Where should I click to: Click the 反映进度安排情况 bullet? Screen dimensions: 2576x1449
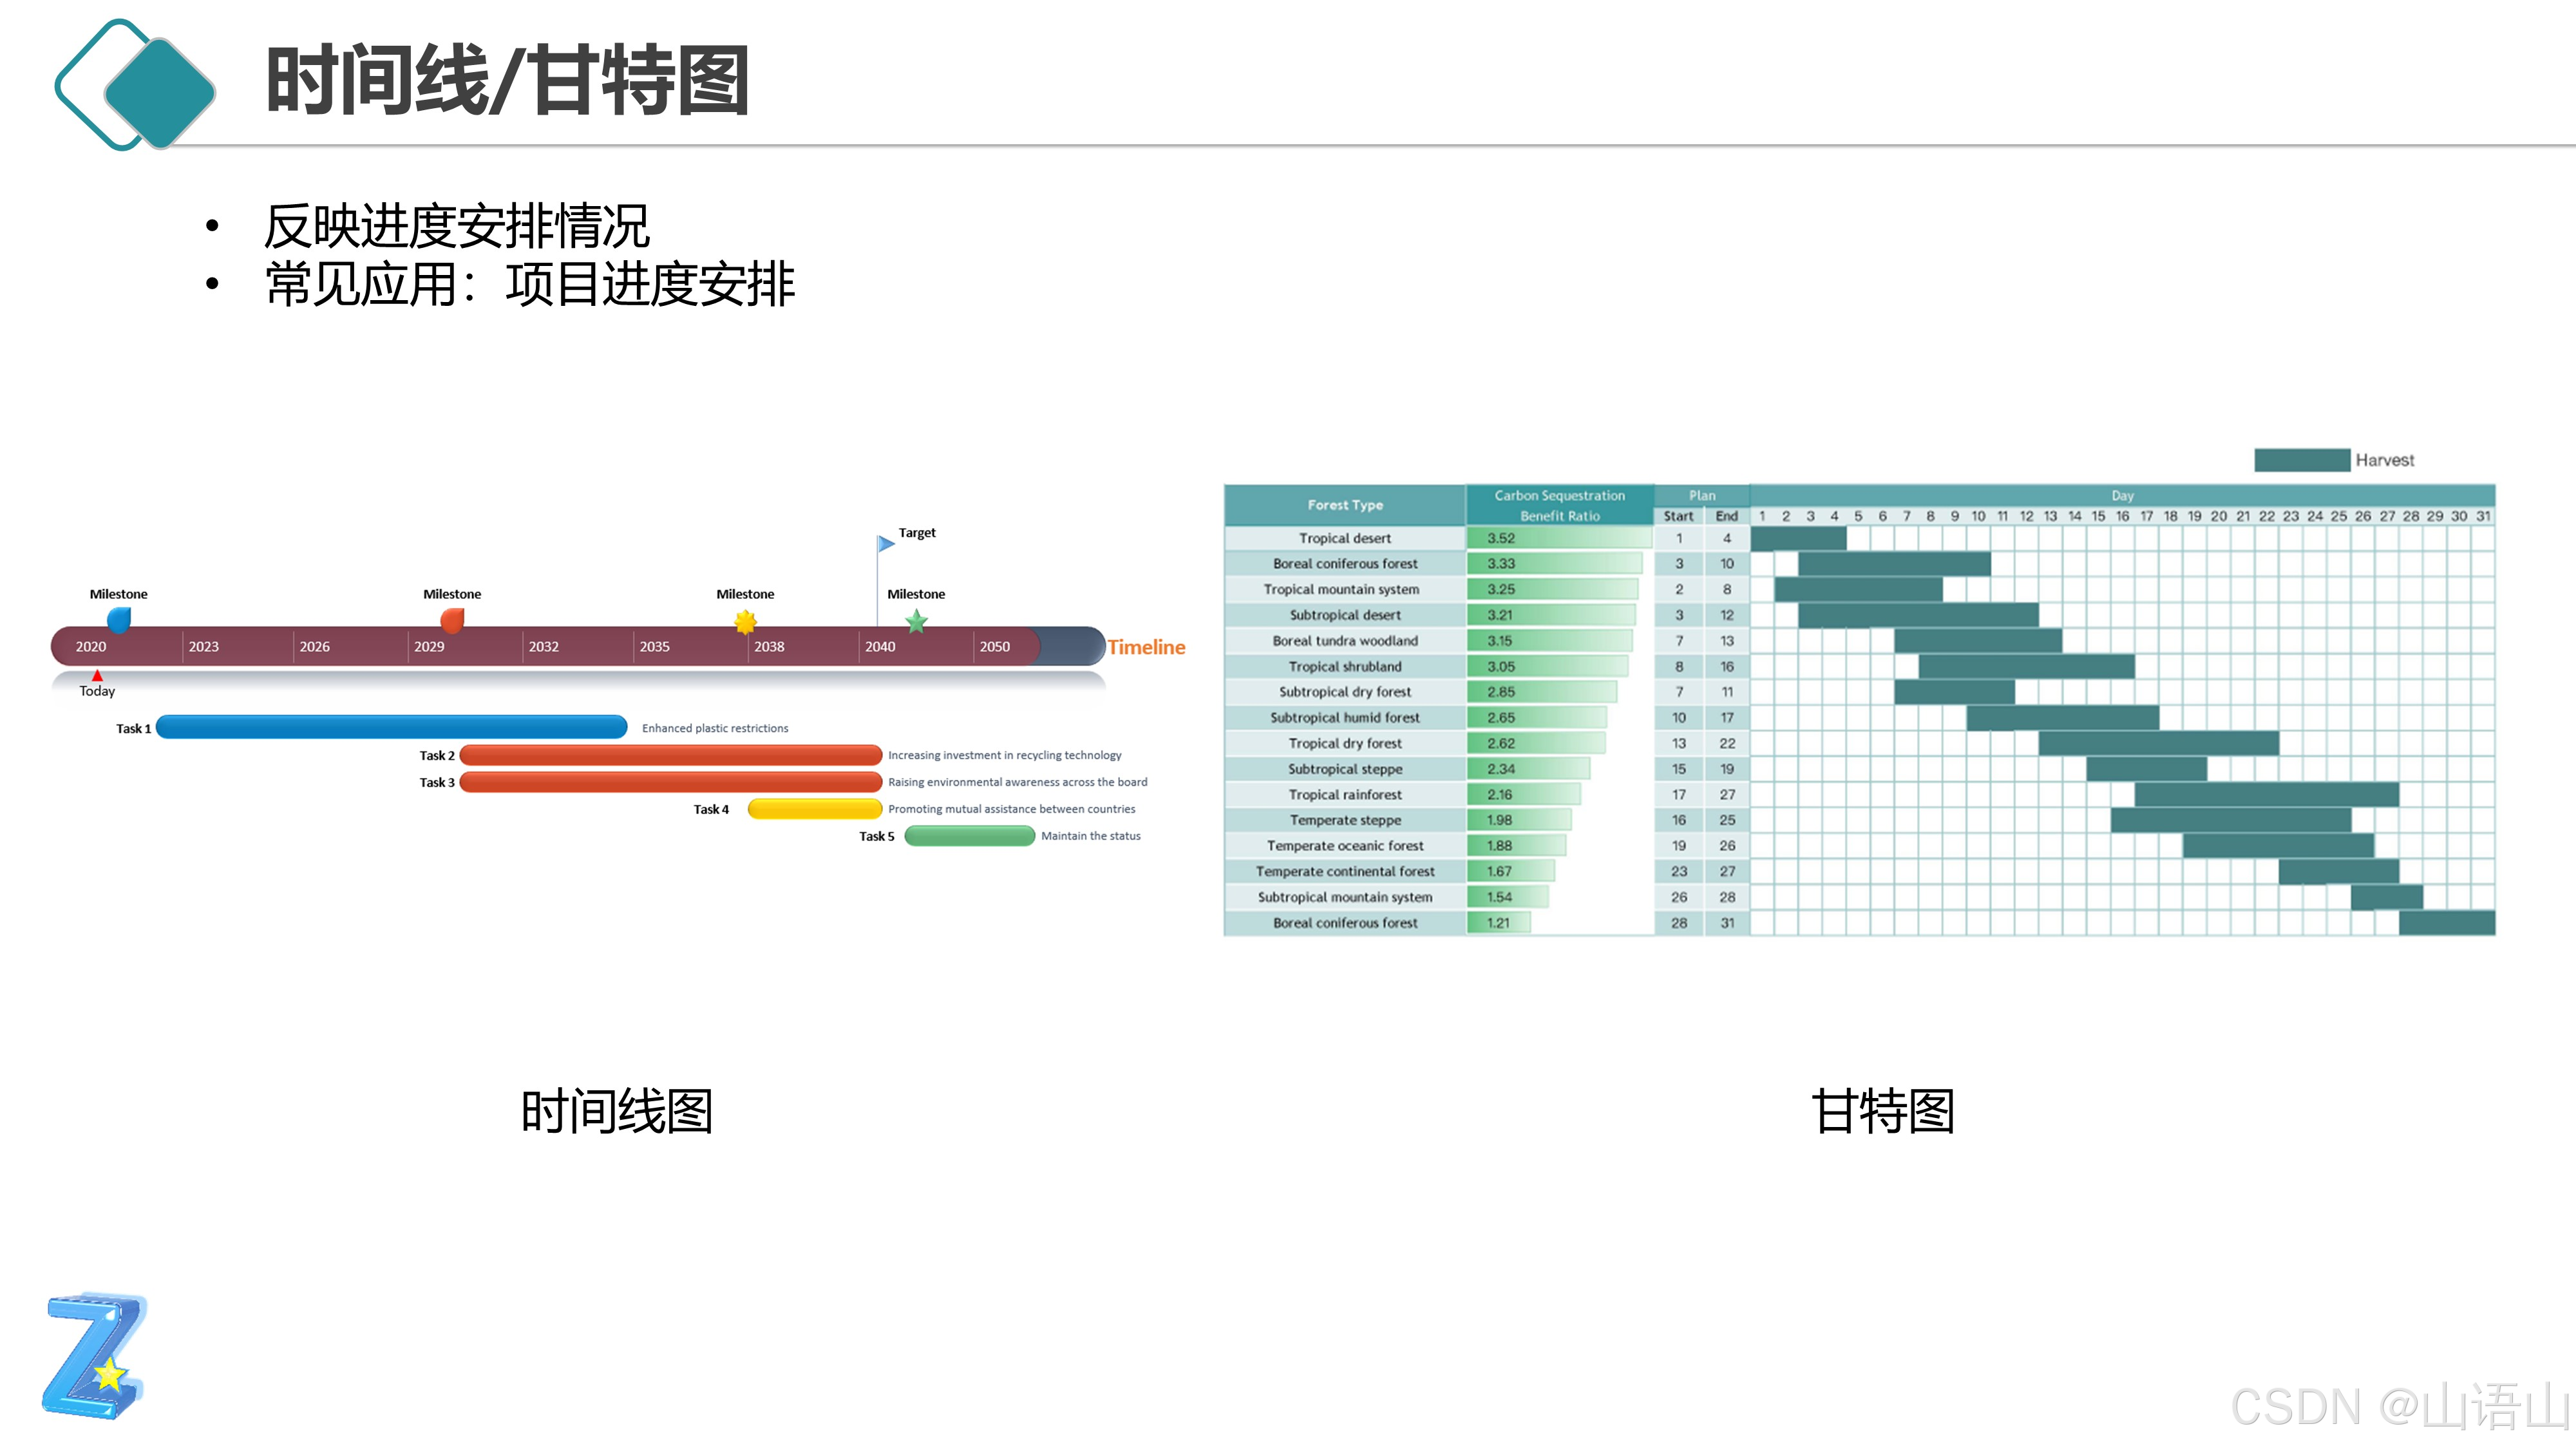pyautogui.click(x=457, y=226)
